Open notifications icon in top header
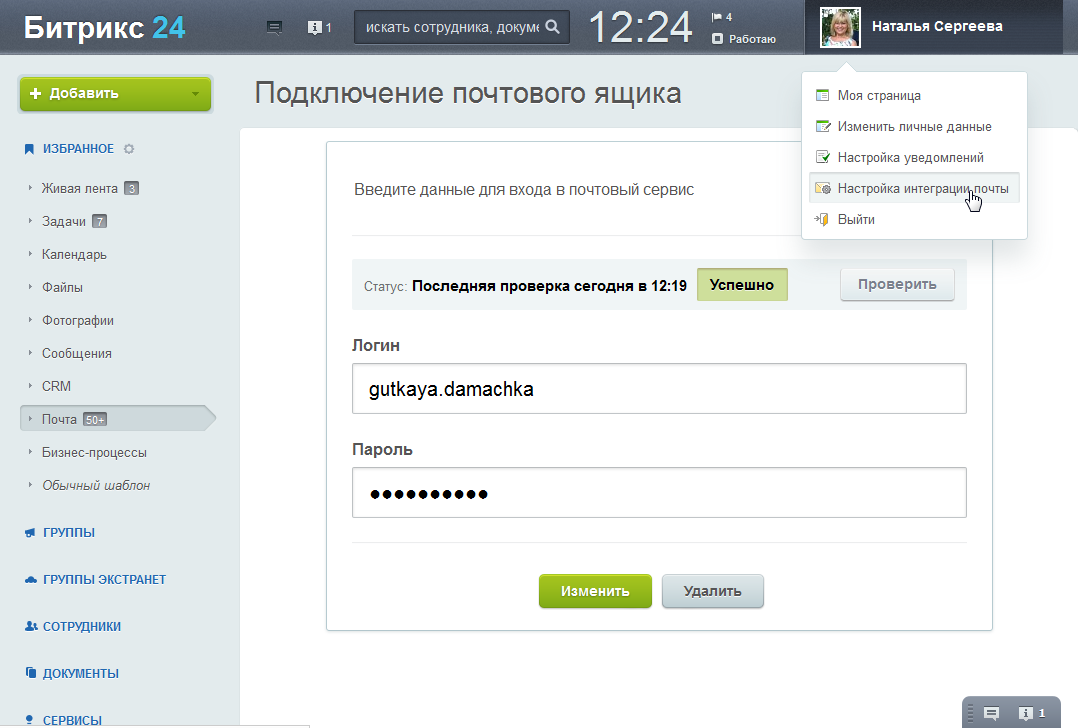Viewport: 1078px width, 728px height. pos(315,27)
